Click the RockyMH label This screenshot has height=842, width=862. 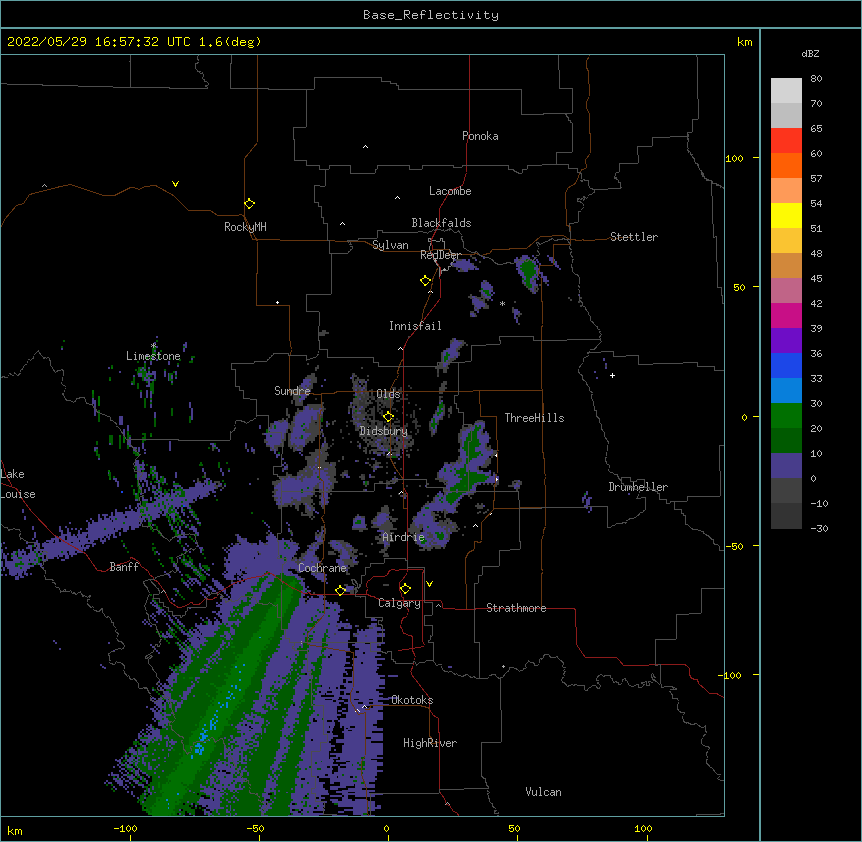coord(245,227)
